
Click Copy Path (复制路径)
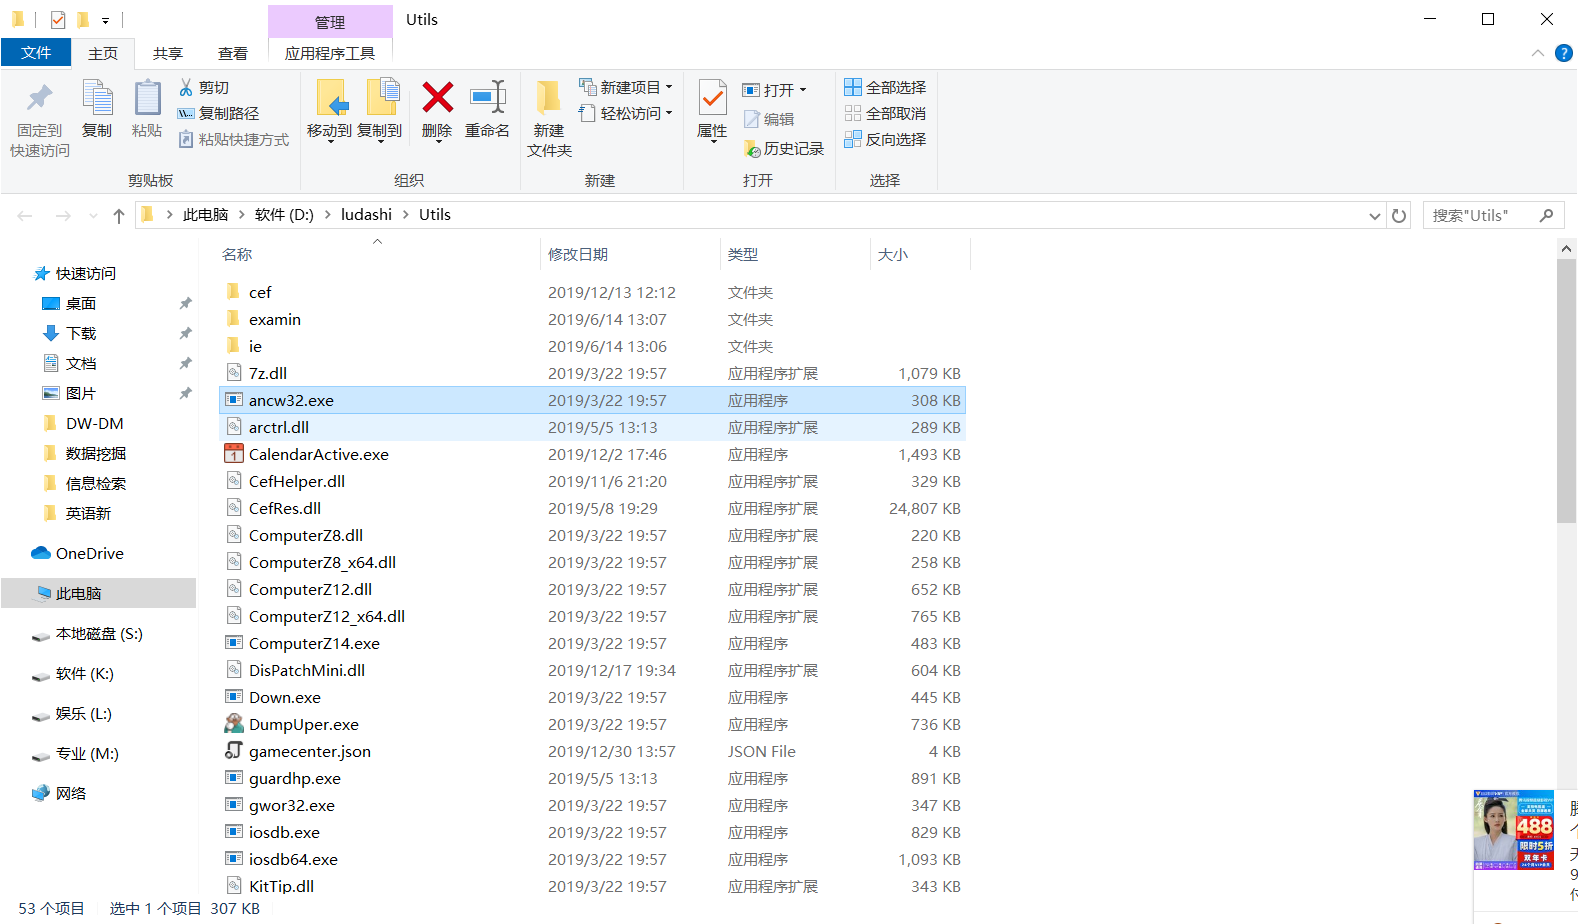(219, 114)
